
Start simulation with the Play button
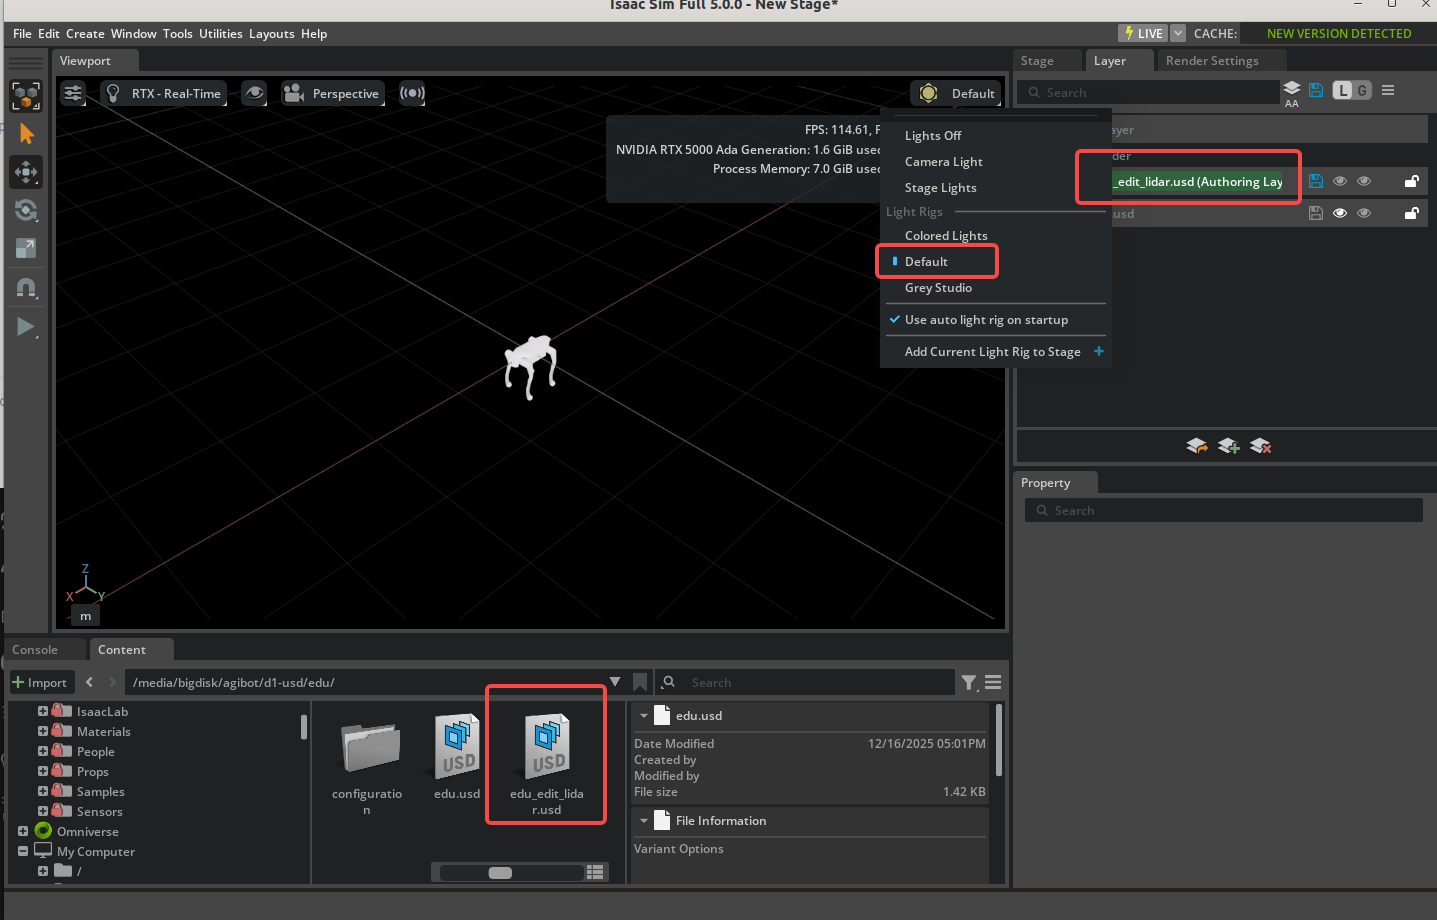tap(26, 327)
